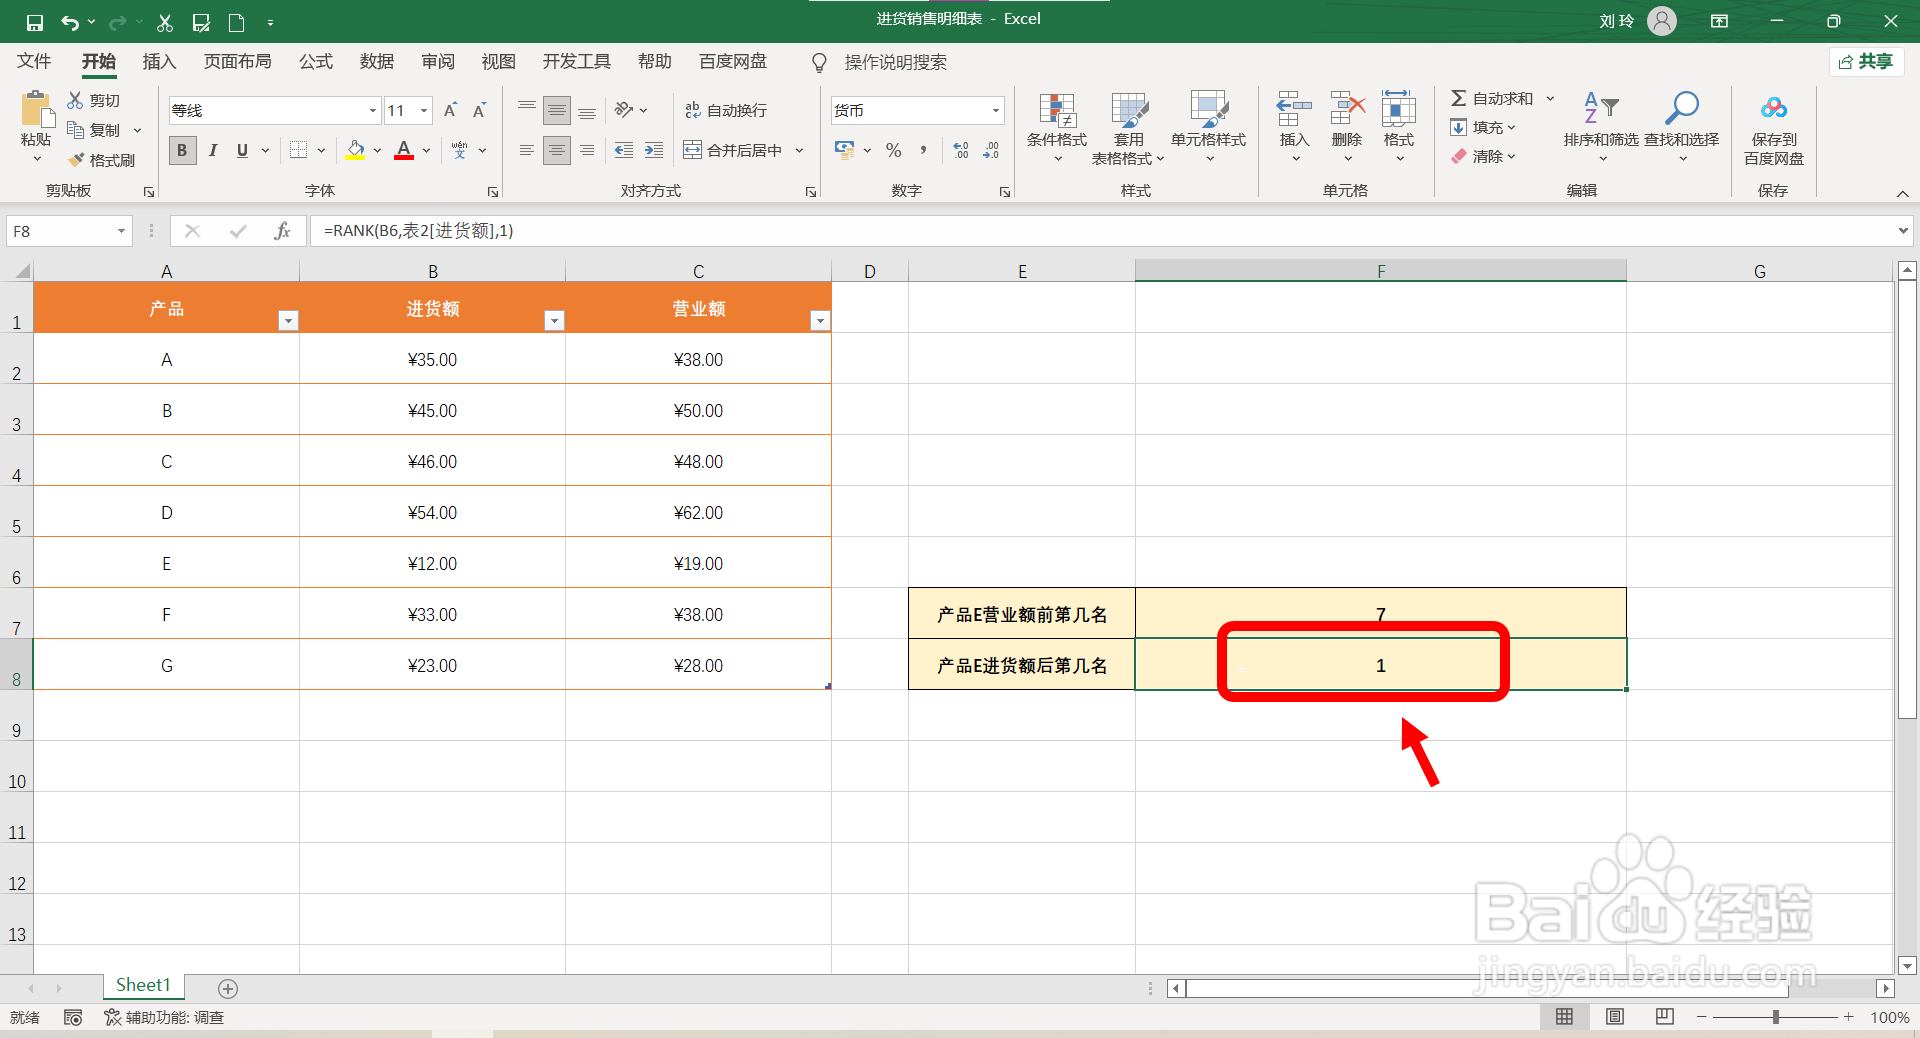
Task: Switch to Page Break Preview in status bar
Action: 1665,1017
